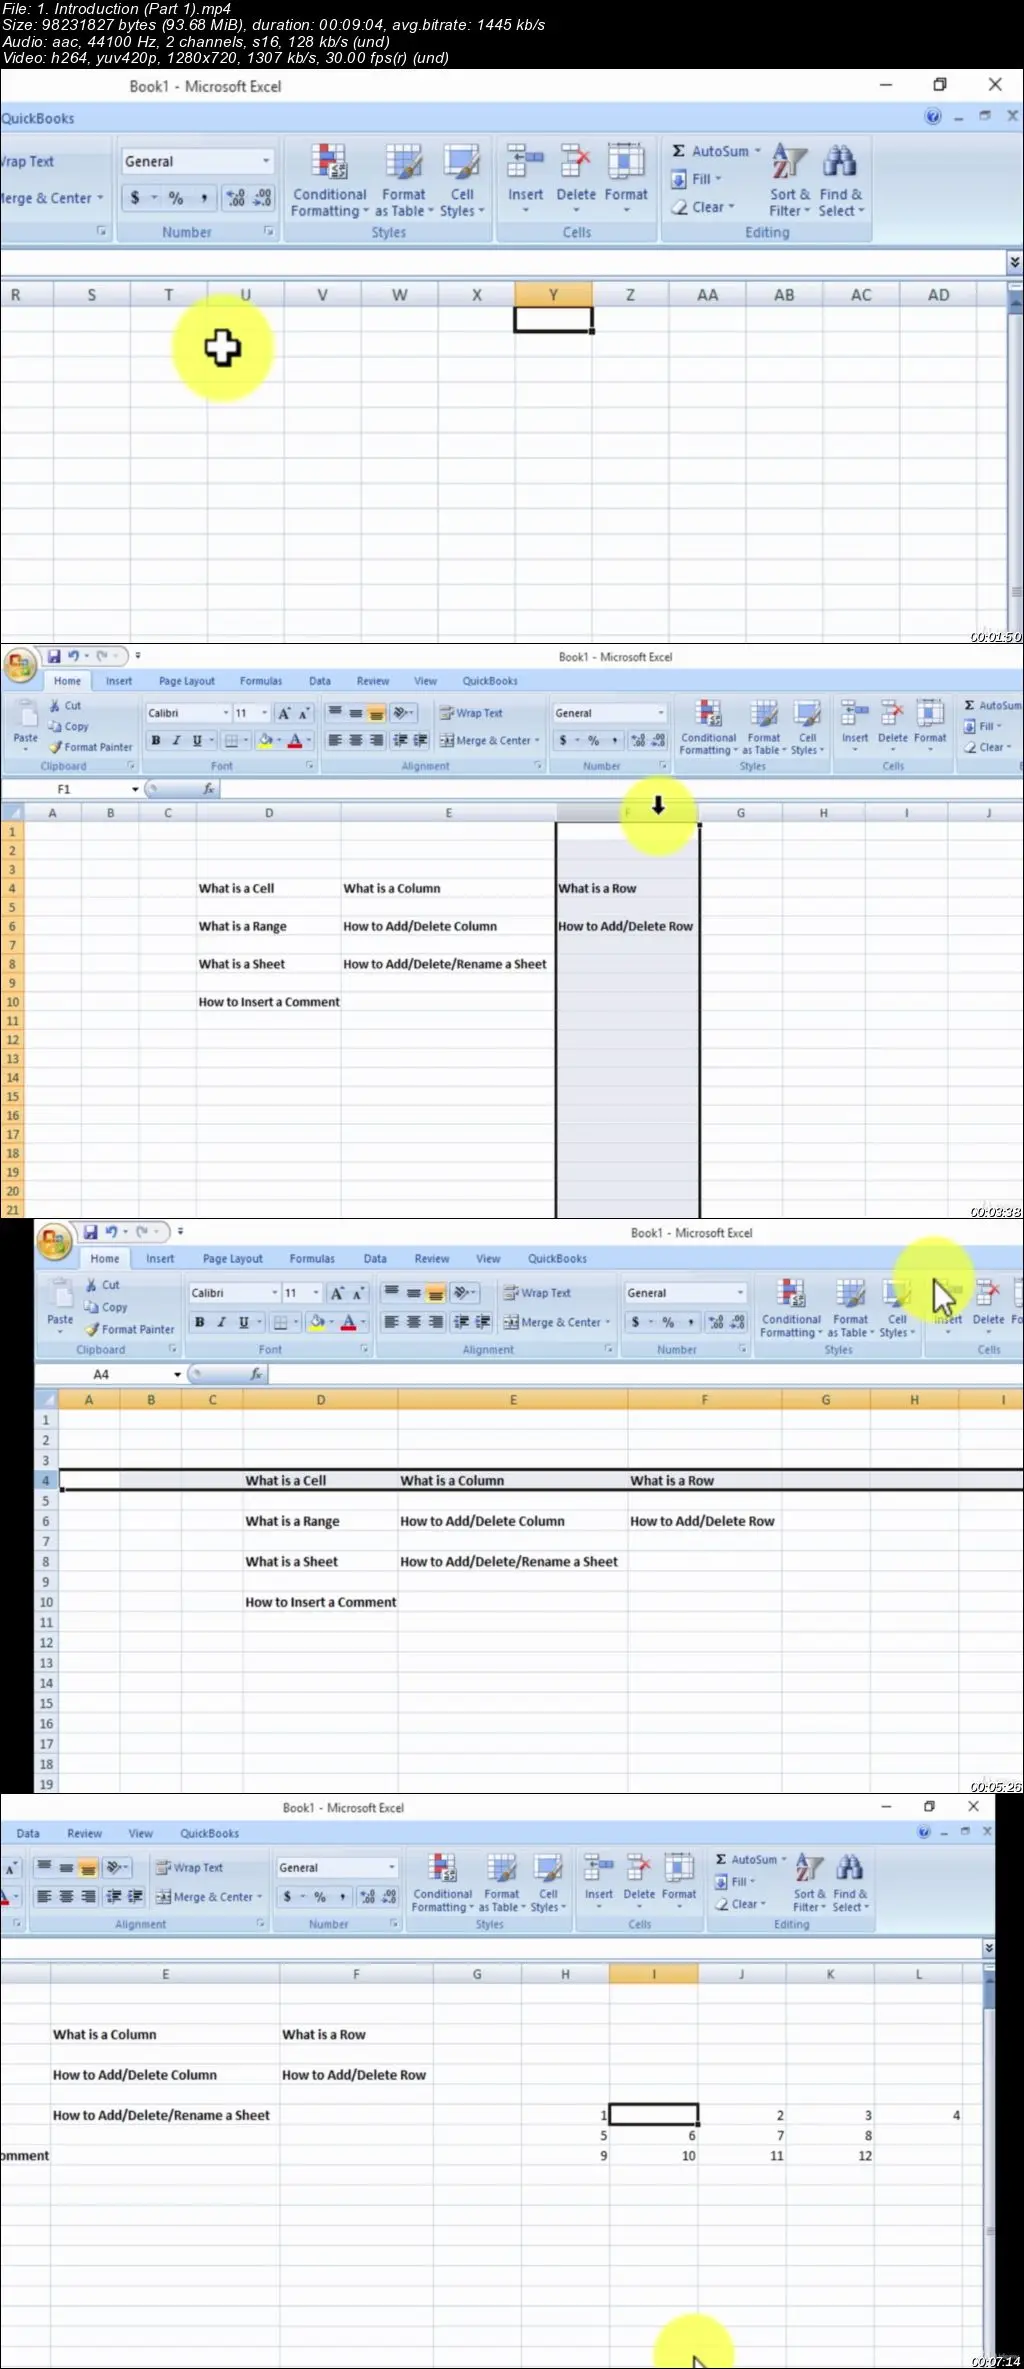Click the Font Color A in the 00:03:38 frame

click(x=295, y=741)
